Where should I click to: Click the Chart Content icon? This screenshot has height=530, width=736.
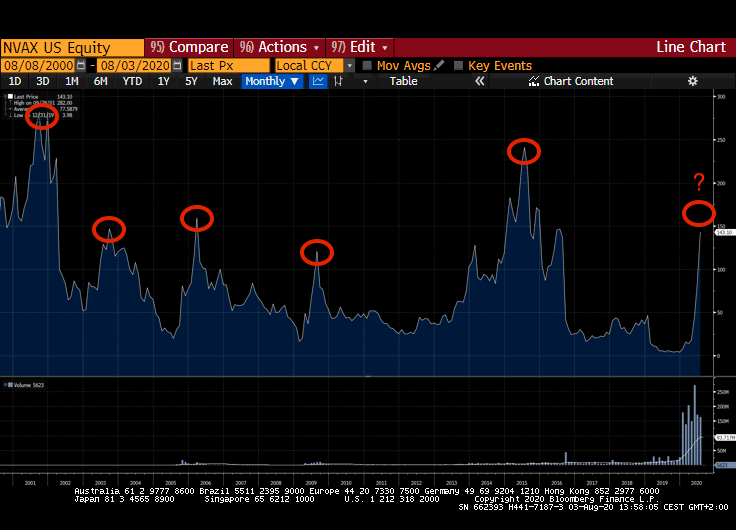[534, 81]
